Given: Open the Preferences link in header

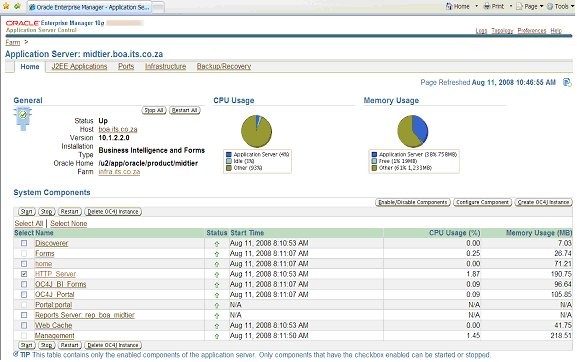Looking at the screenshot, I should click(532, 31).
